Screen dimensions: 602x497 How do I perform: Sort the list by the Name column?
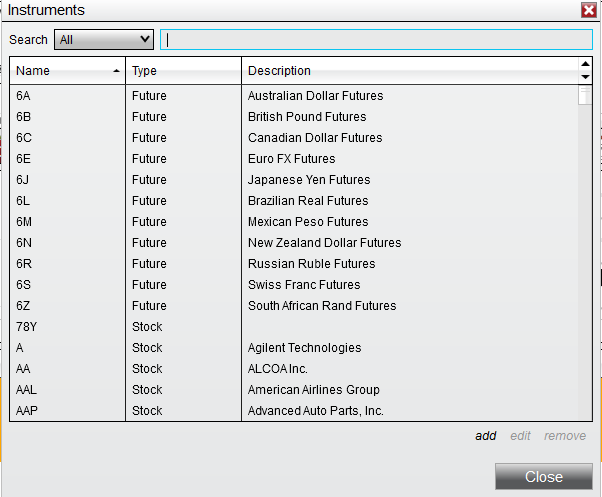(x=67, y=71)
